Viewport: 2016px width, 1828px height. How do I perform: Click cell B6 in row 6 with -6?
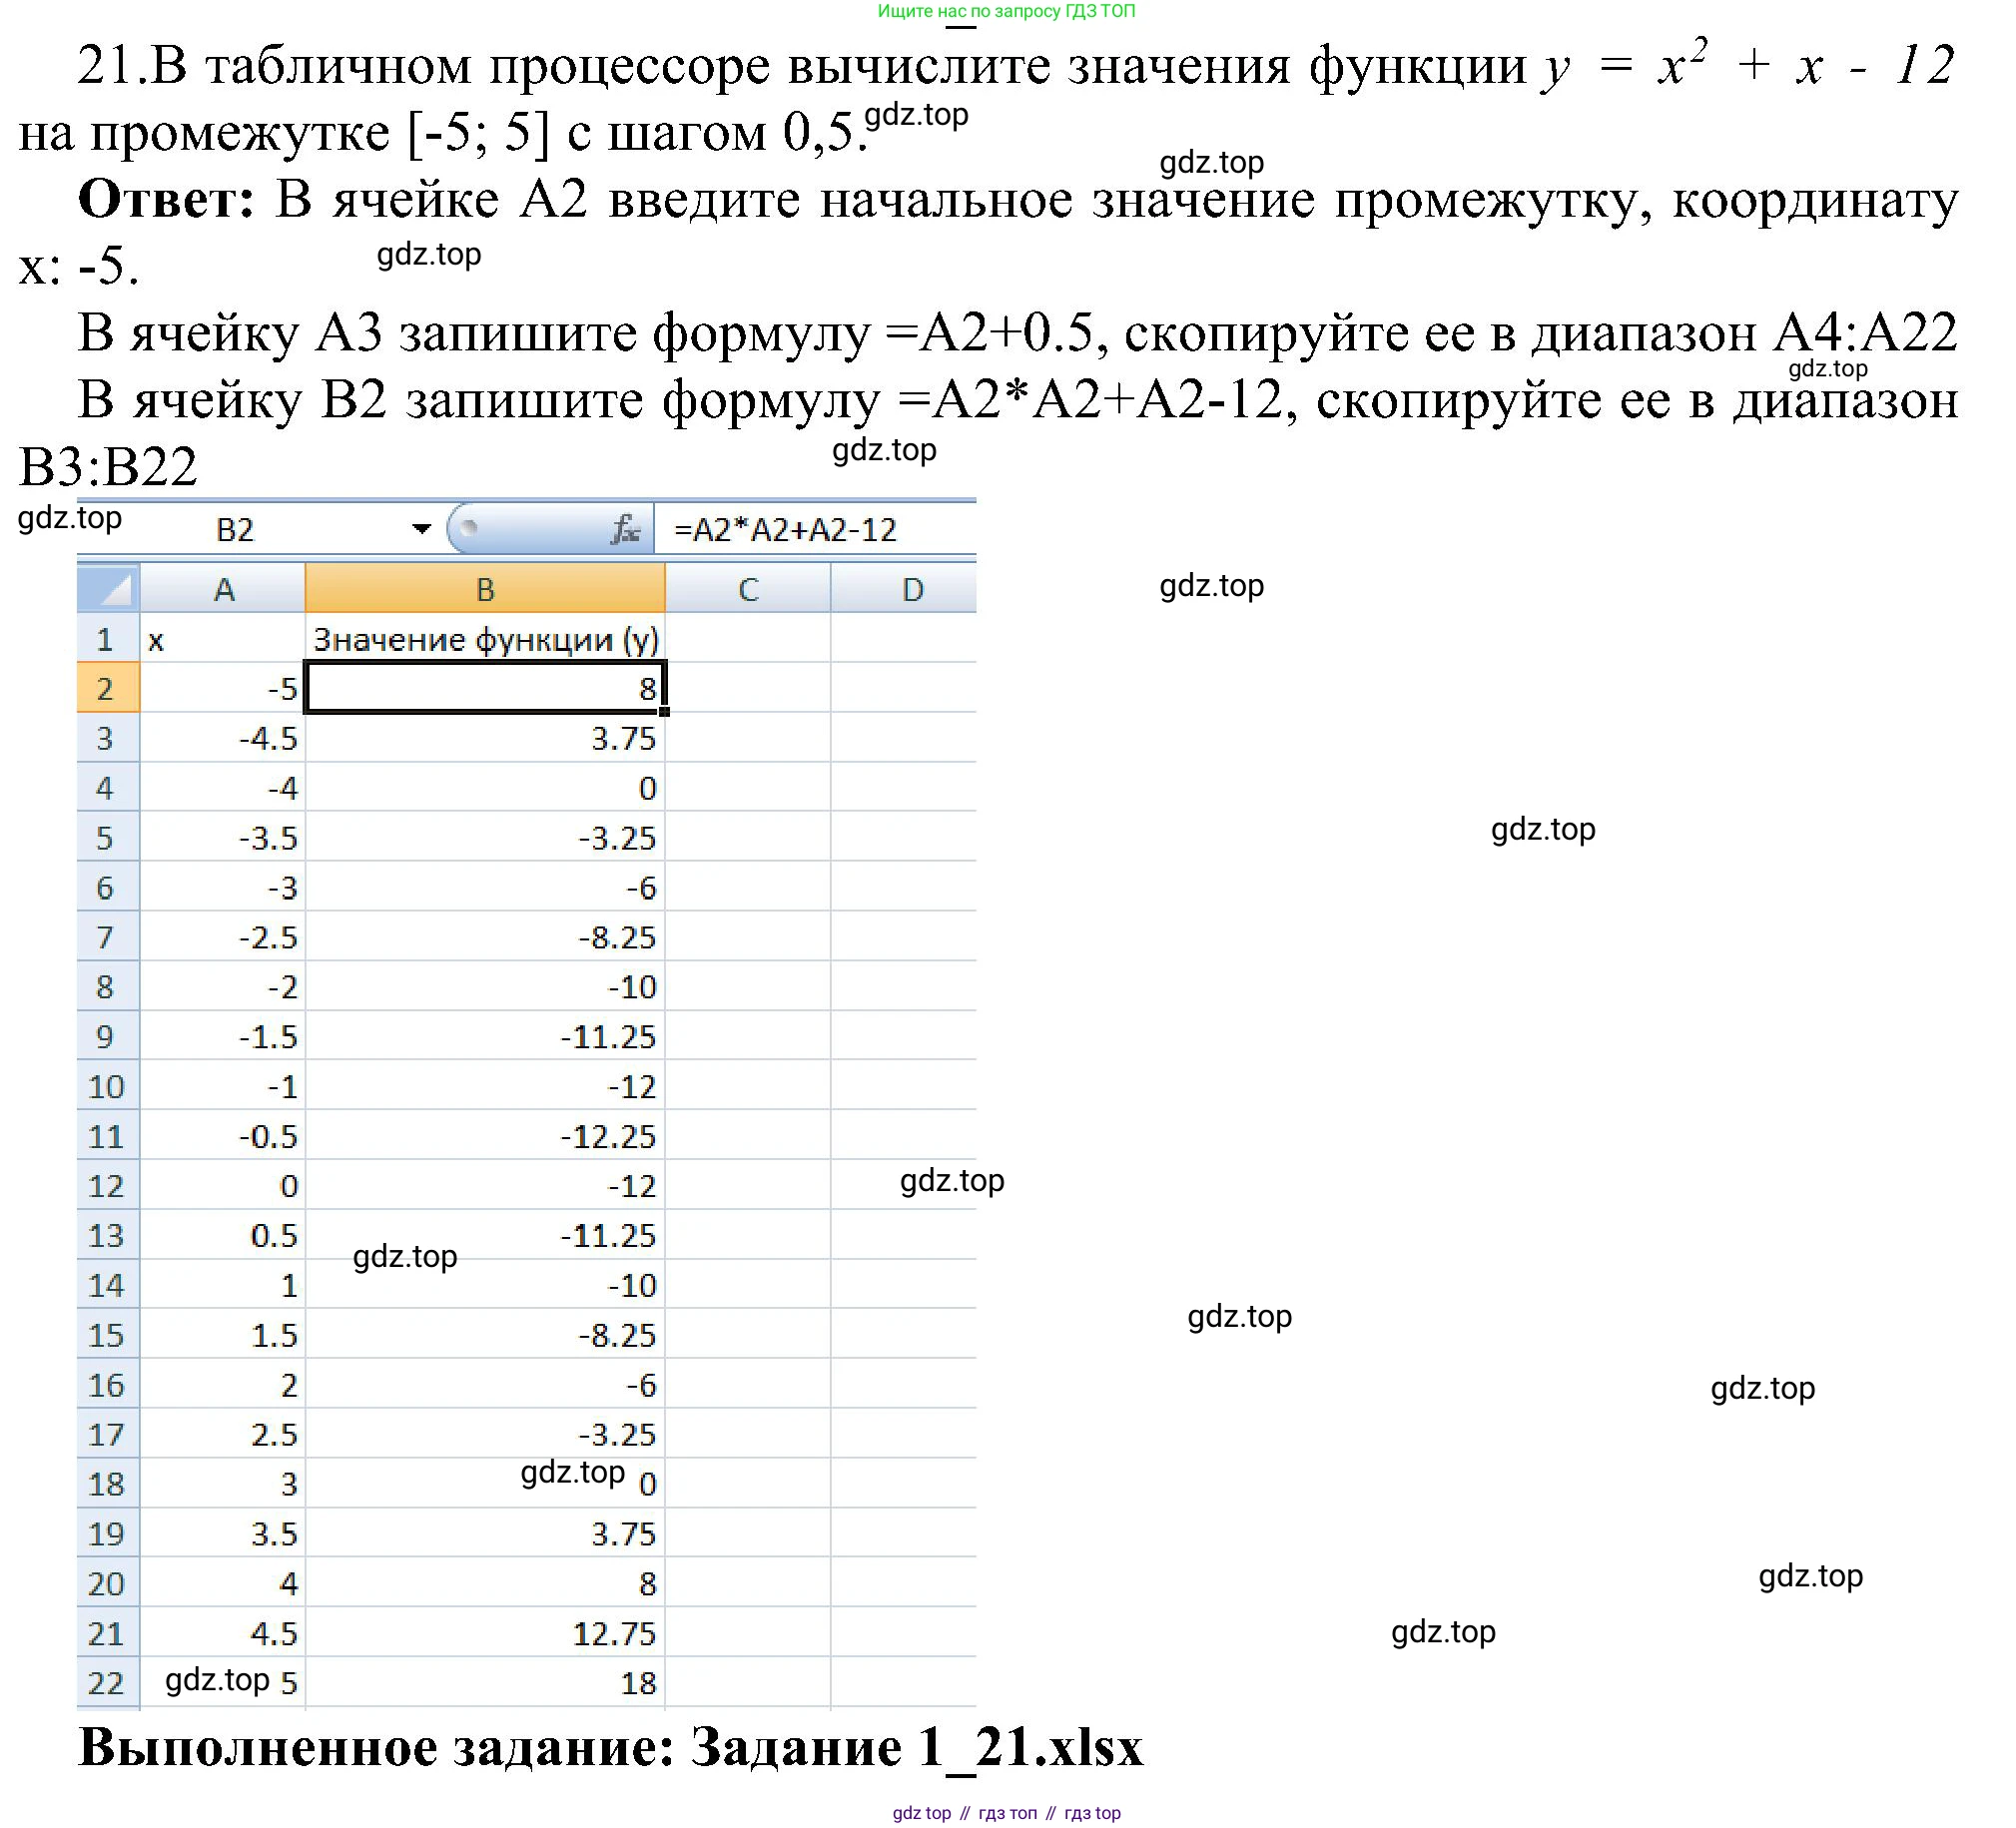pos(485,887)
